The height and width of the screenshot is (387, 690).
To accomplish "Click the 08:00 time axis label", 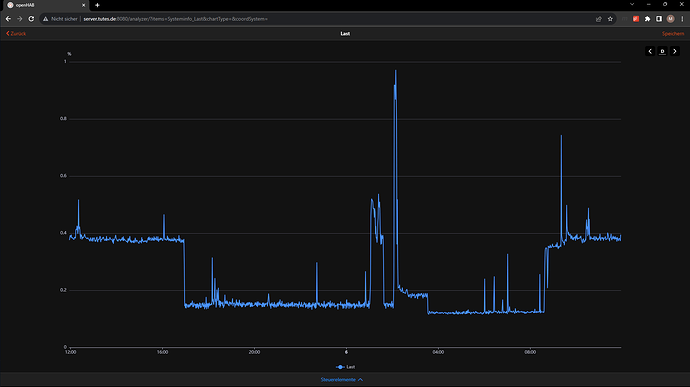I will tap(530, 352).
